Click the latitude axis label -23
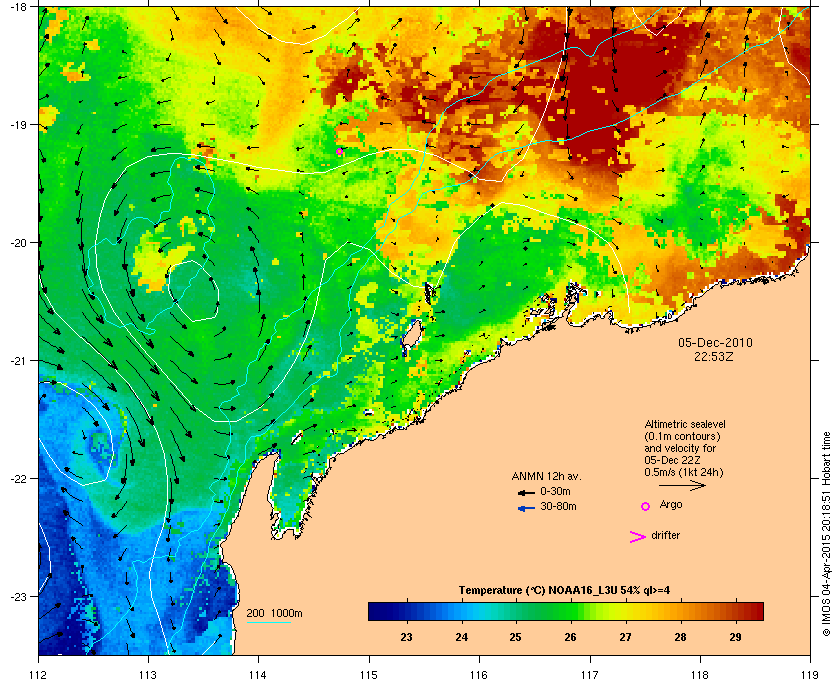 tap(18, 596)
